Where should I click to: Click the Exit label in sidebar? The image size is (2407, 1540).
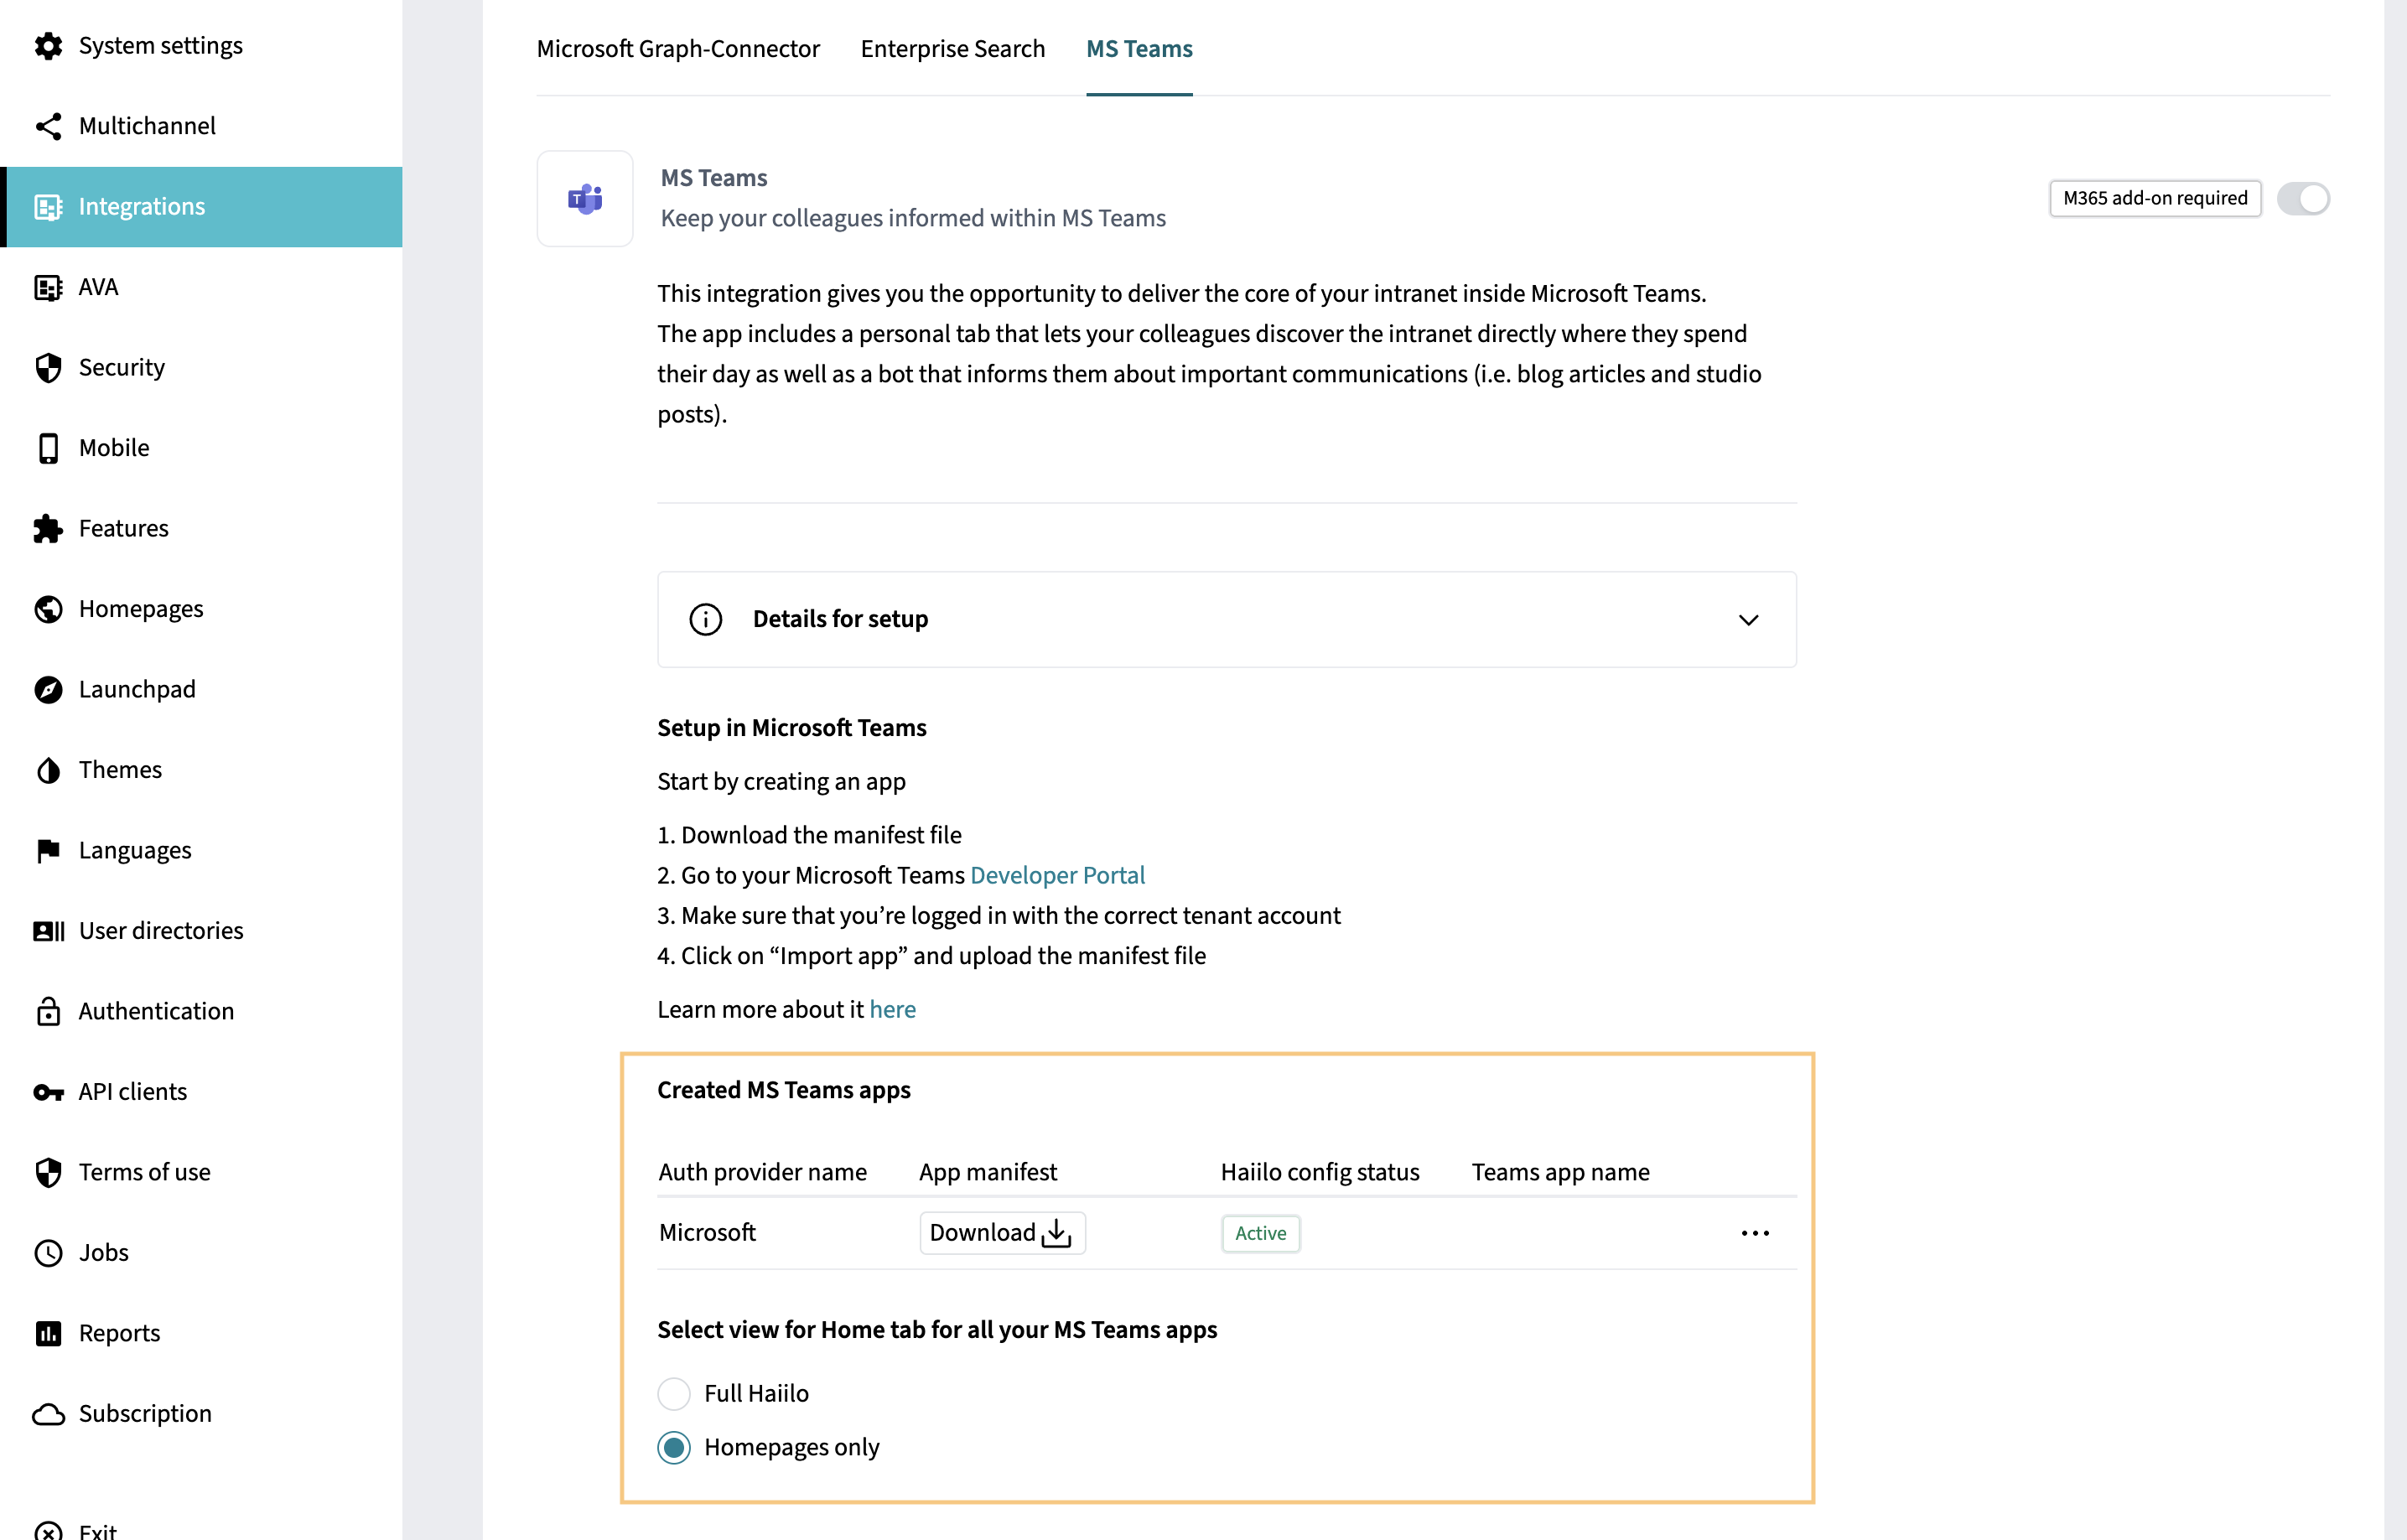pyautogui.click(x=98, y=1530)
